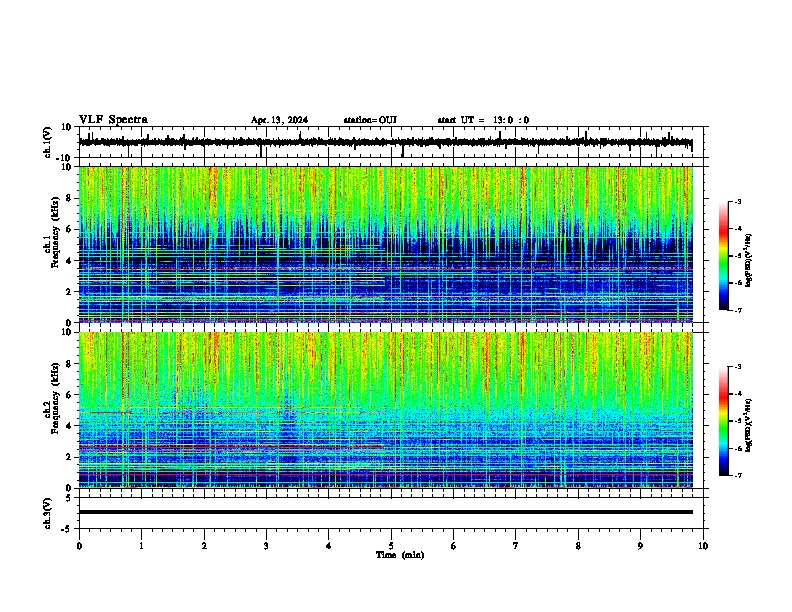Click the "8" kHz tick of ch.1 spectrogram
This screenshot has width=792, height=612.
coord(69,198)
